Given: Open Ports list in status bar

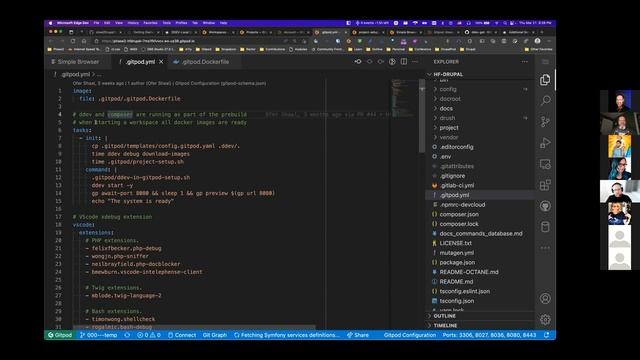Looking at the screenshot, I should pyautogui.click(x=489, y=335).
